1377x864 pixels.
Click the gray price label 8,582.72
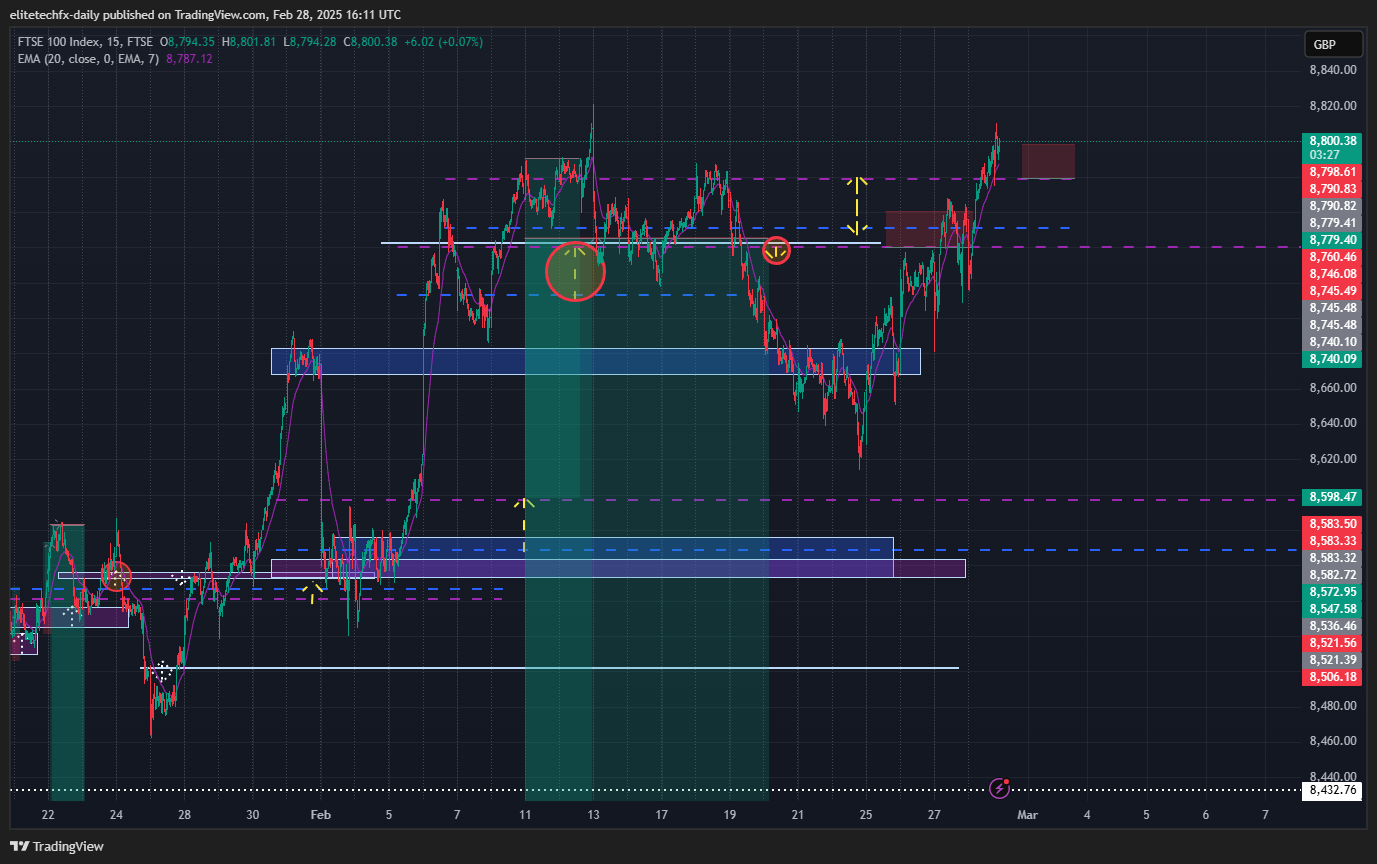pyautogui.click(x=1332, y=575)
